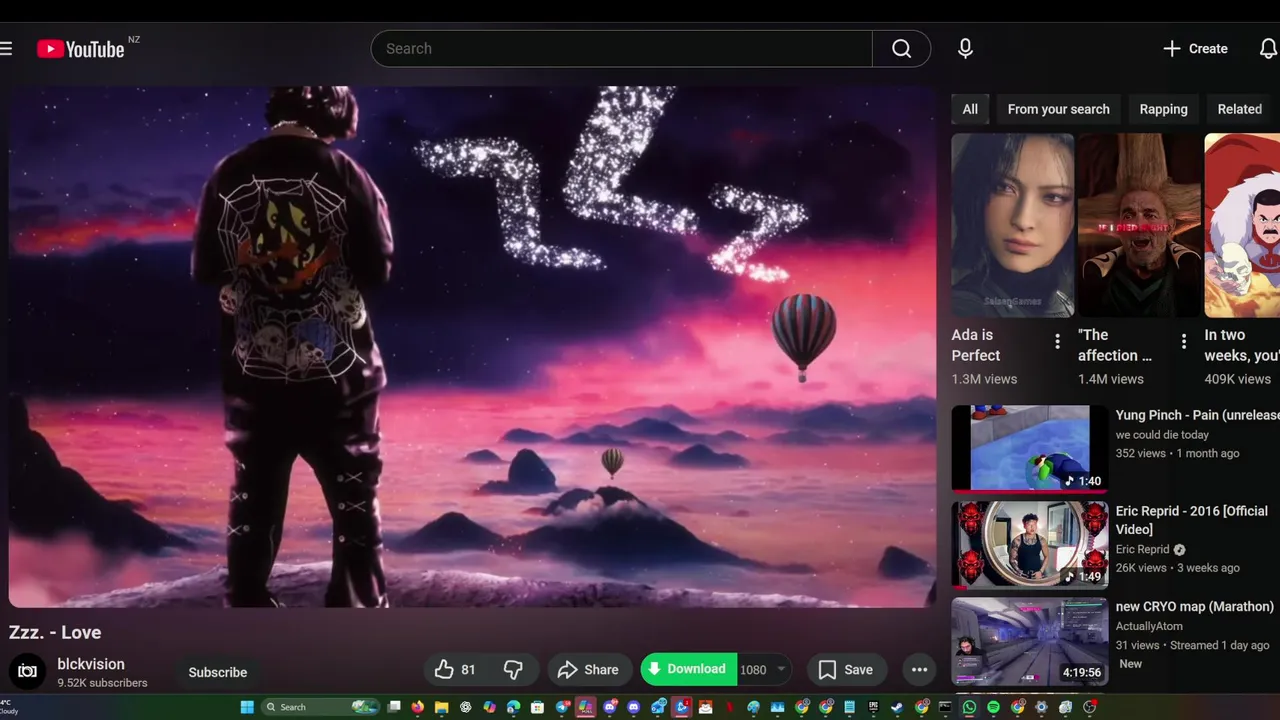Image resolution: width=1280 pixels, height=720 pixels.
Task: Open Eric Reprid - 2016 Official Video title
Action: [1191, 520]
